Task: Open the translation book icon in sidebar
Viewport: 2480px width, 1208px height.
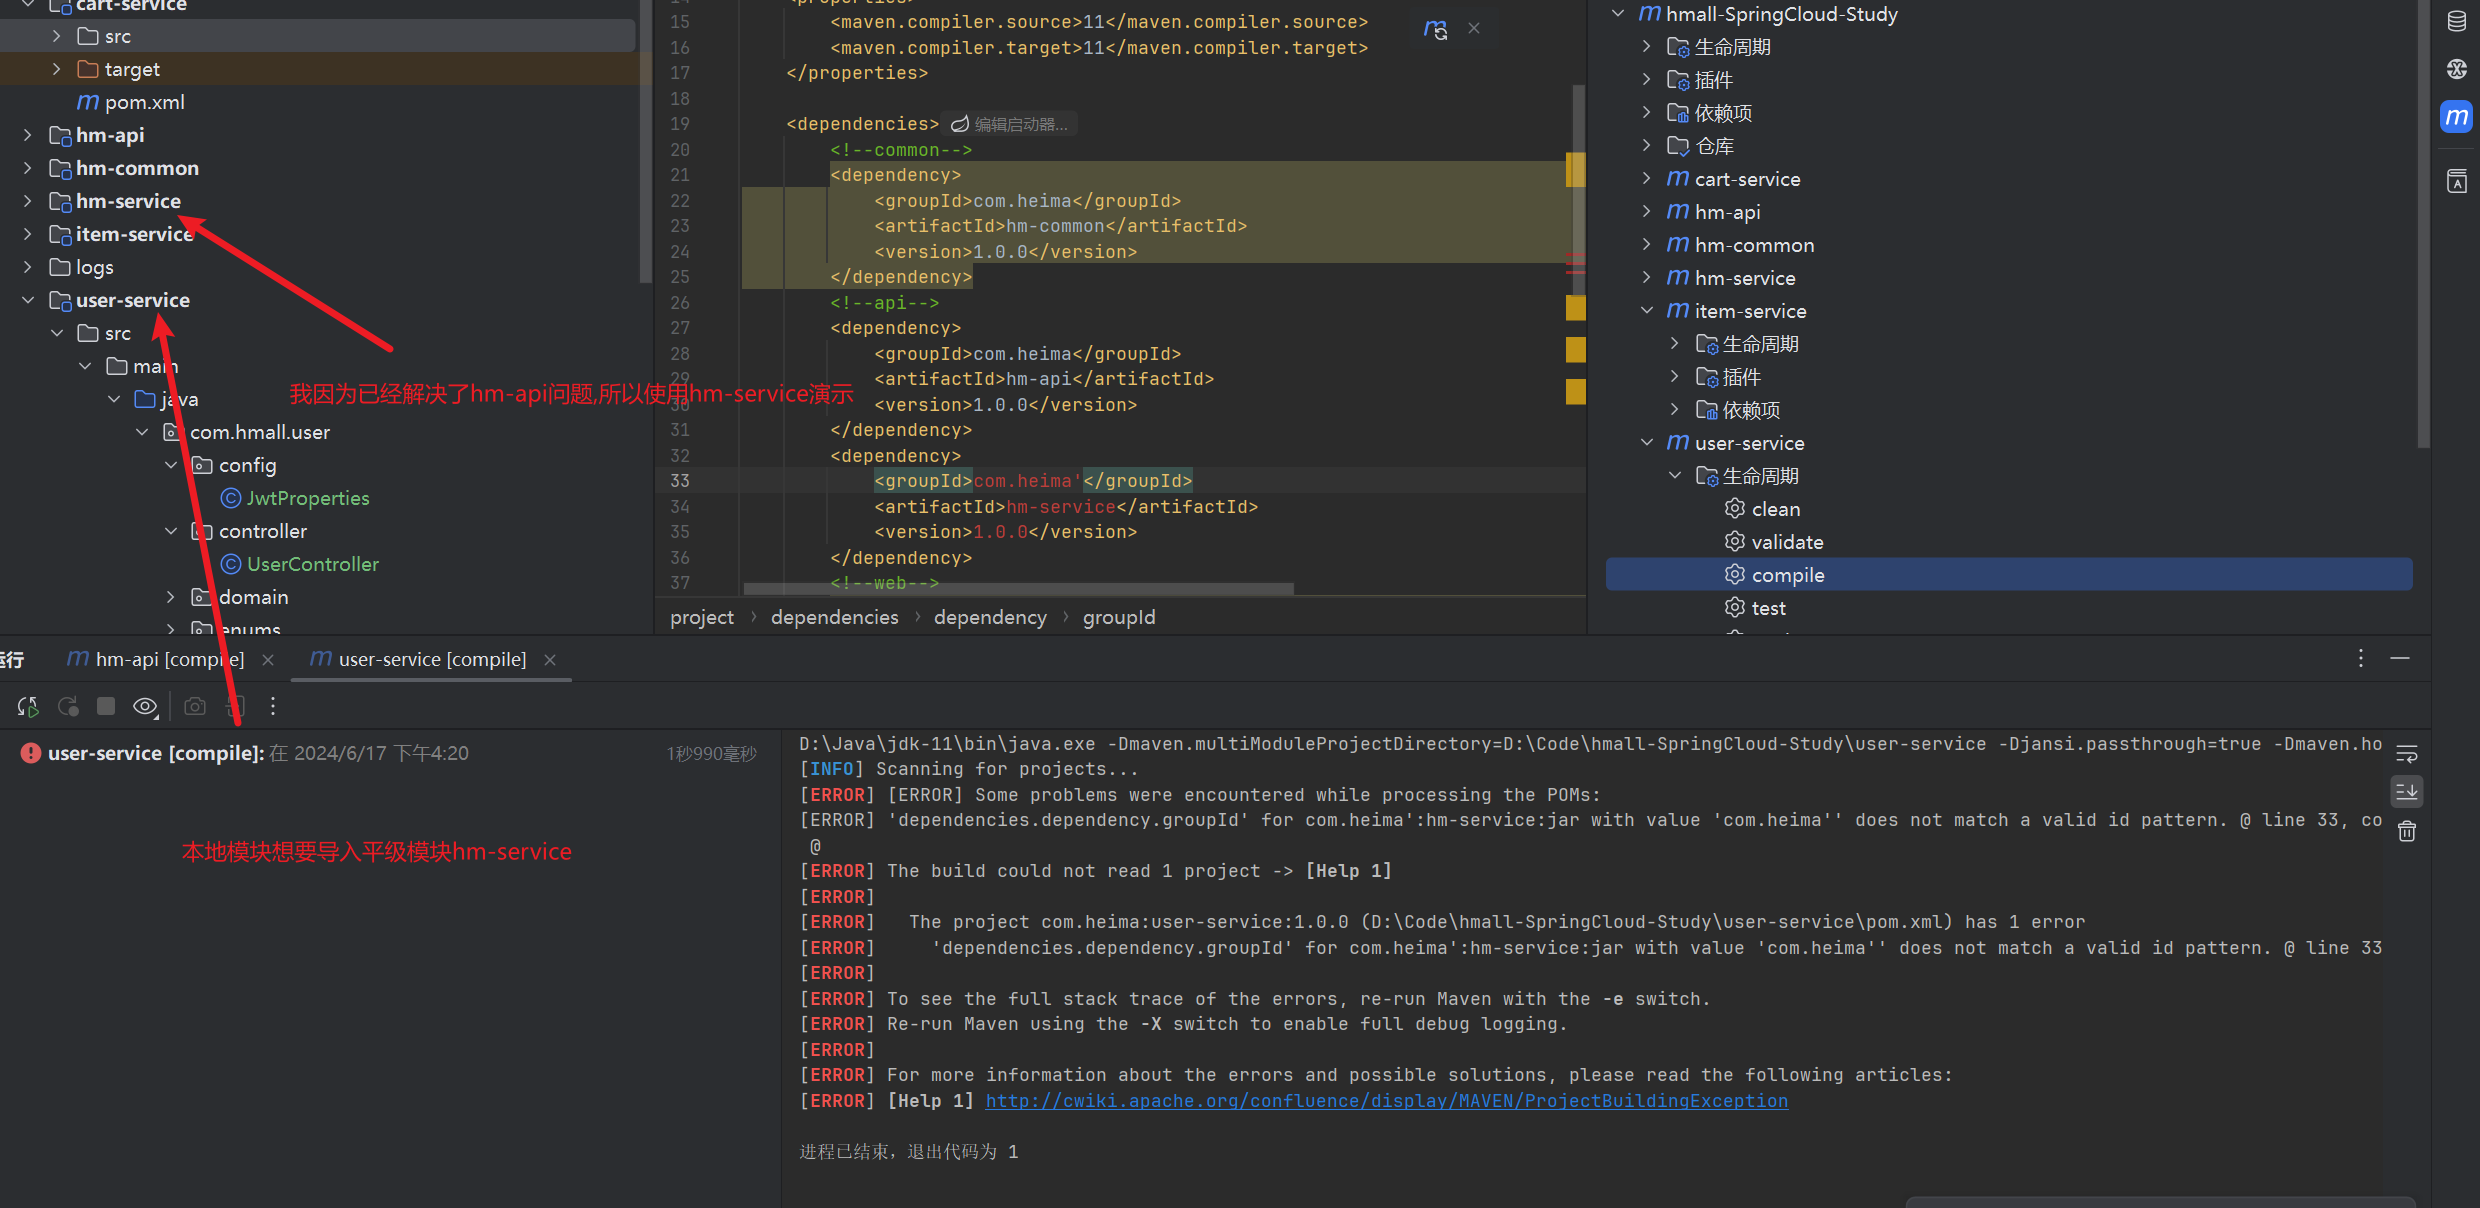Action: (x=2456, y=182)
